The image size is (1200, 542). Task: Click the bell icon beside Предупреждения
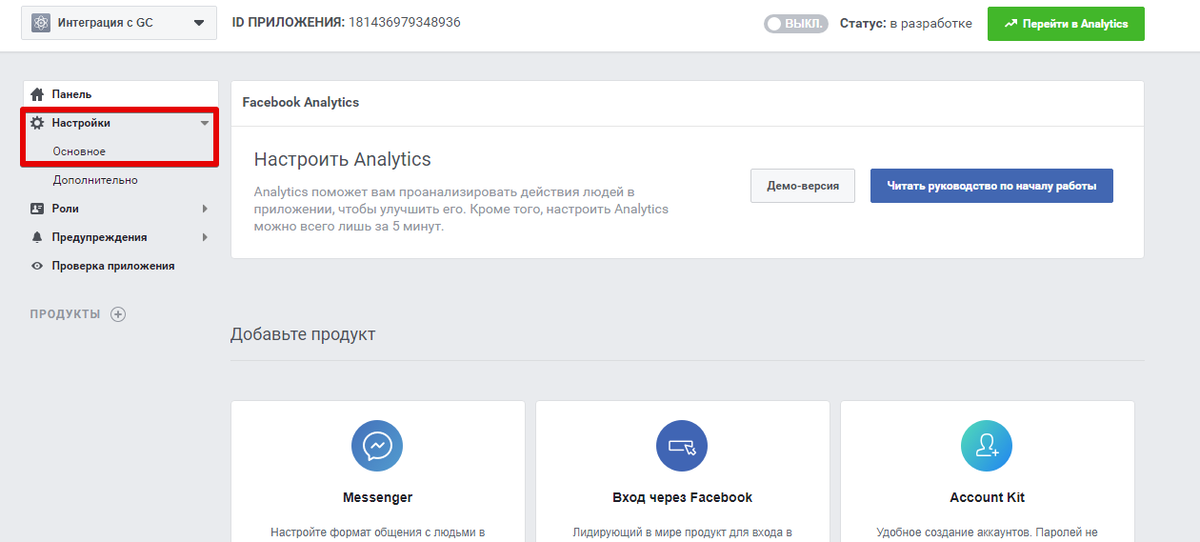point(37,237)
